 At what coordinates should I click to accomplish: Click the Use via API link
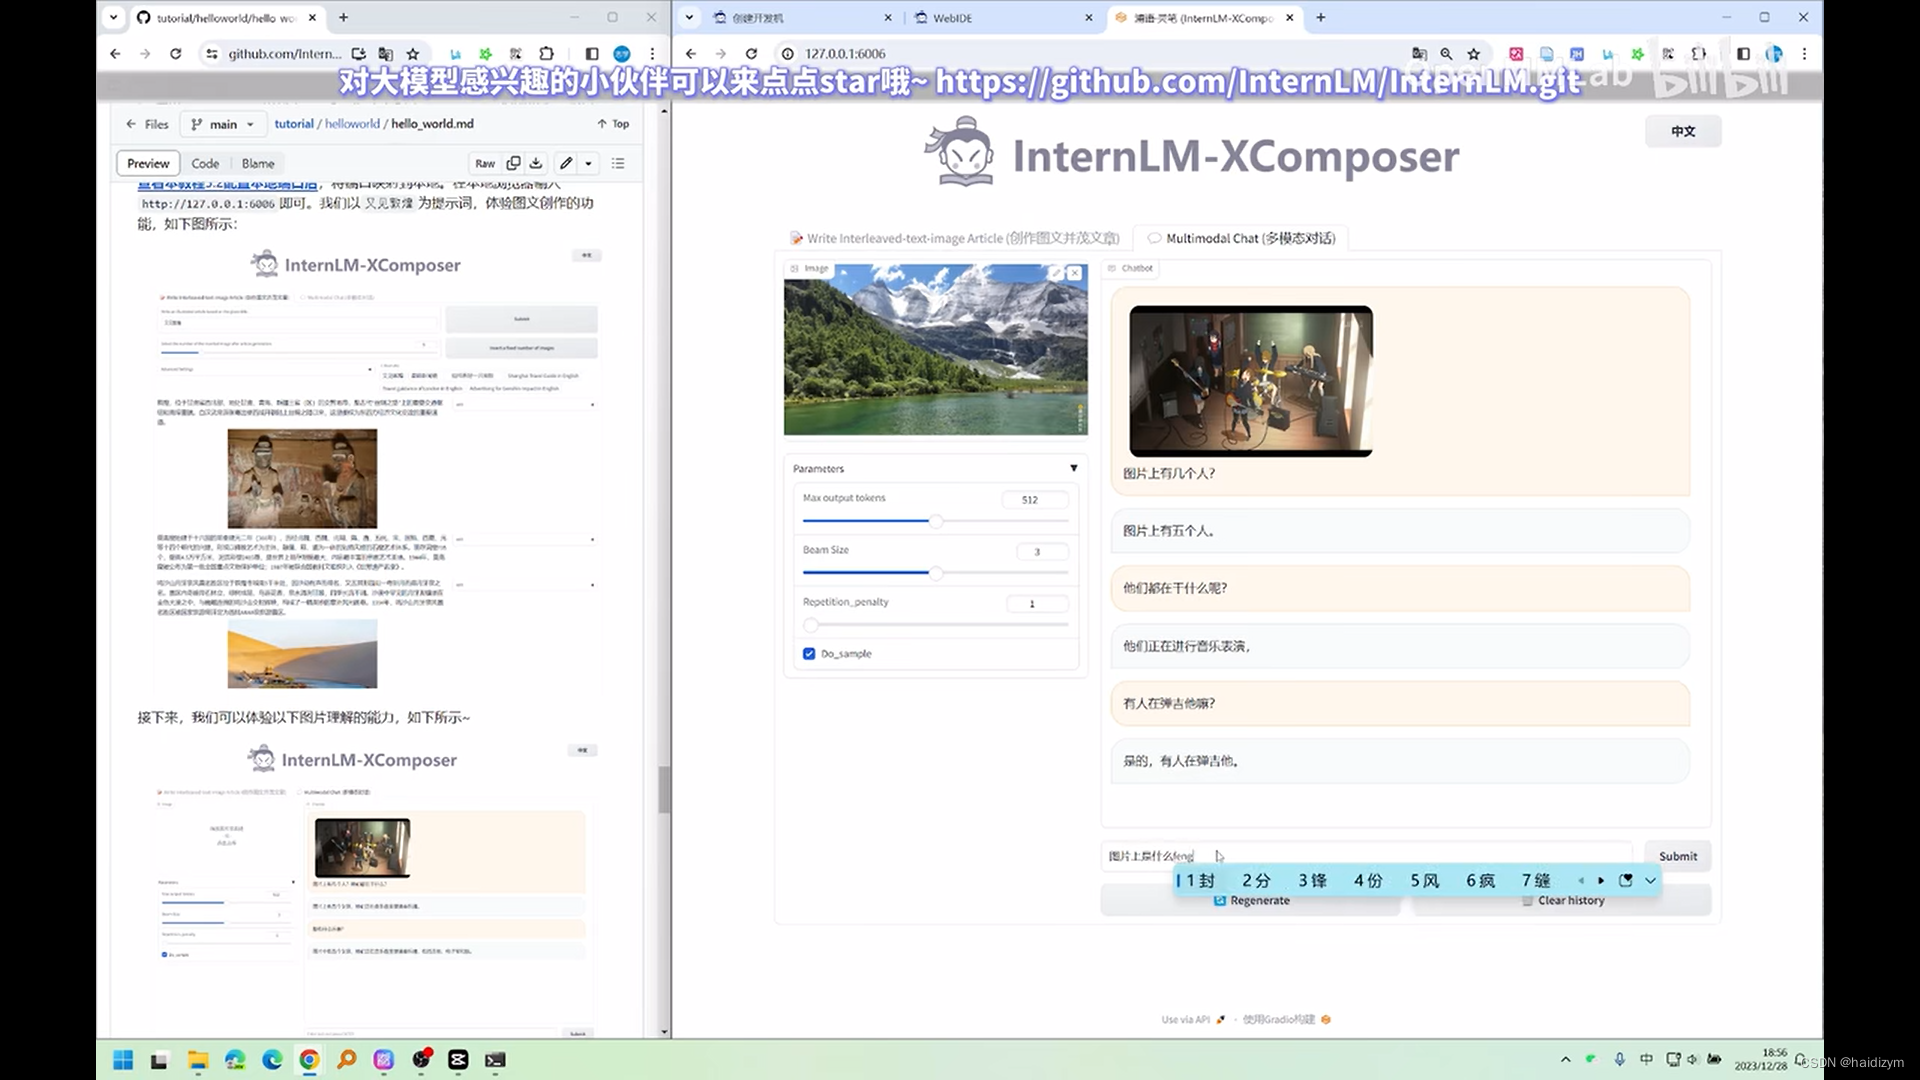click(x=1193, y=1020)
